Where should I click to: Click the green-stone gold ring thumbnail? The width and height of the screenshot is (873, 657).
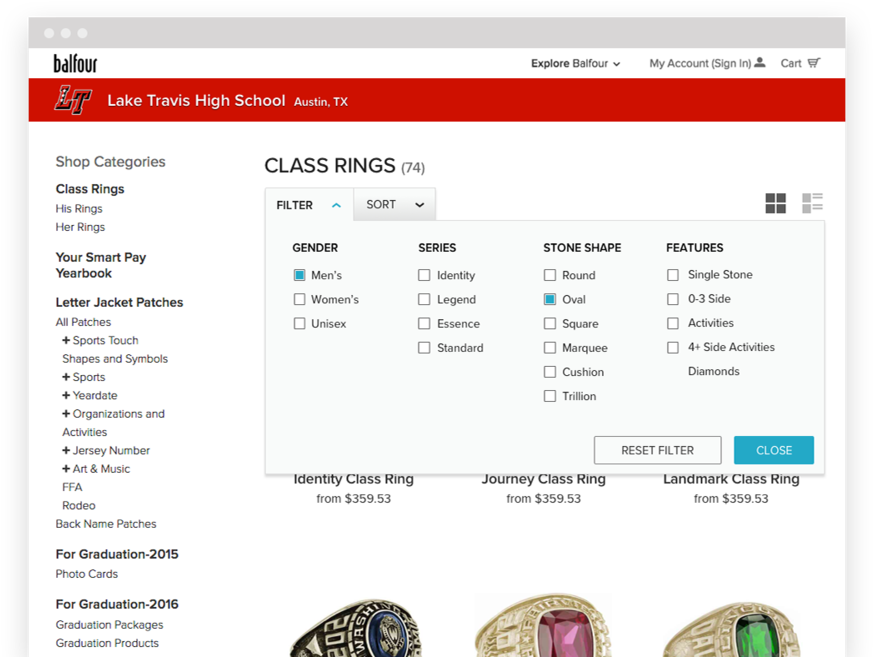(732, 629)
